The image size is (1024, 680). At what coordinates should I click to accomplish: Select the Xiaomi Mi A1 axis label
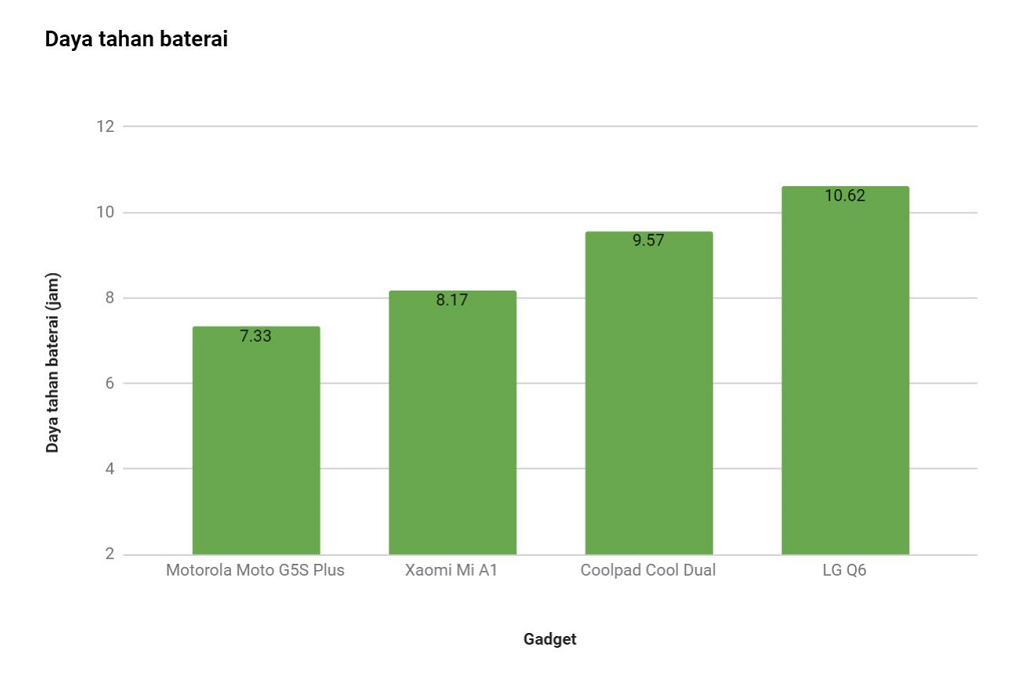pyautogui.click(x=451, y=571)
